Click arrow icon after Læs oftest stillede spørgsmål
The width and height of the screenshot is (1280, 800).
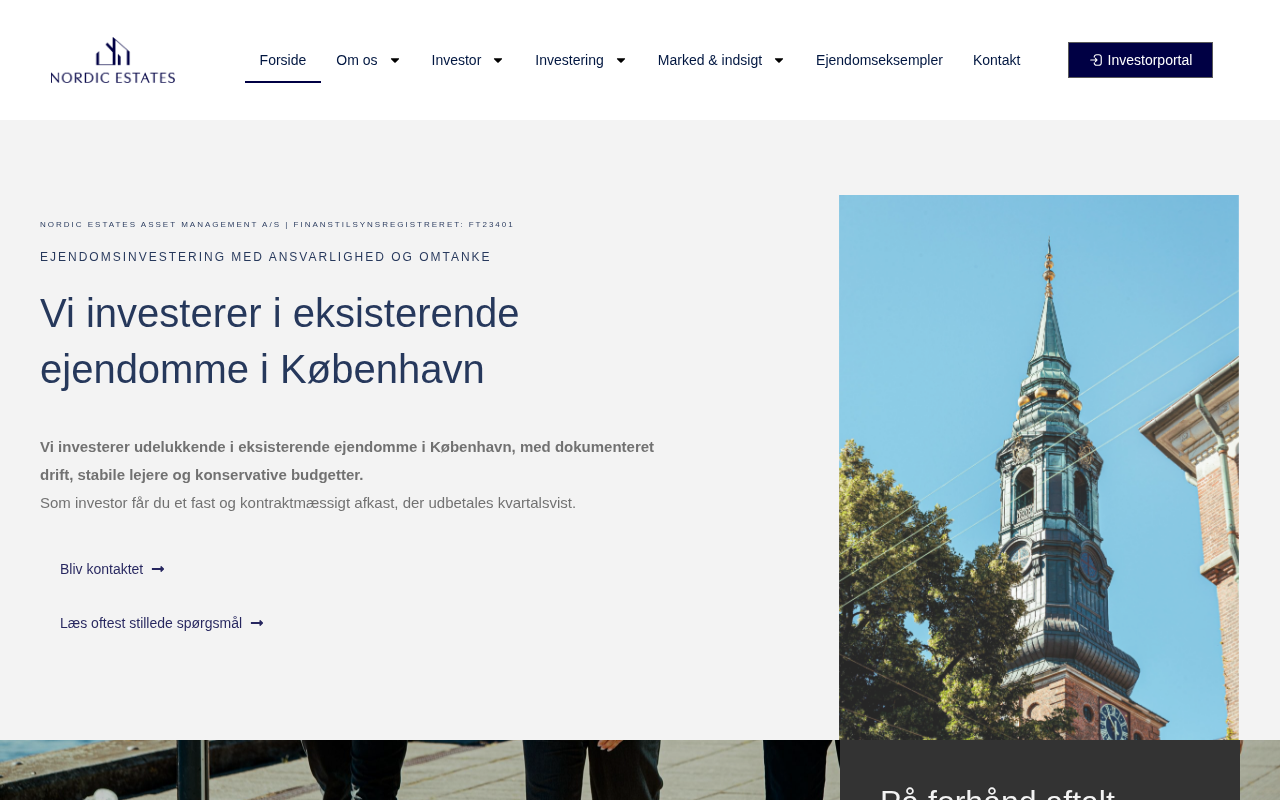click(257, 623)
